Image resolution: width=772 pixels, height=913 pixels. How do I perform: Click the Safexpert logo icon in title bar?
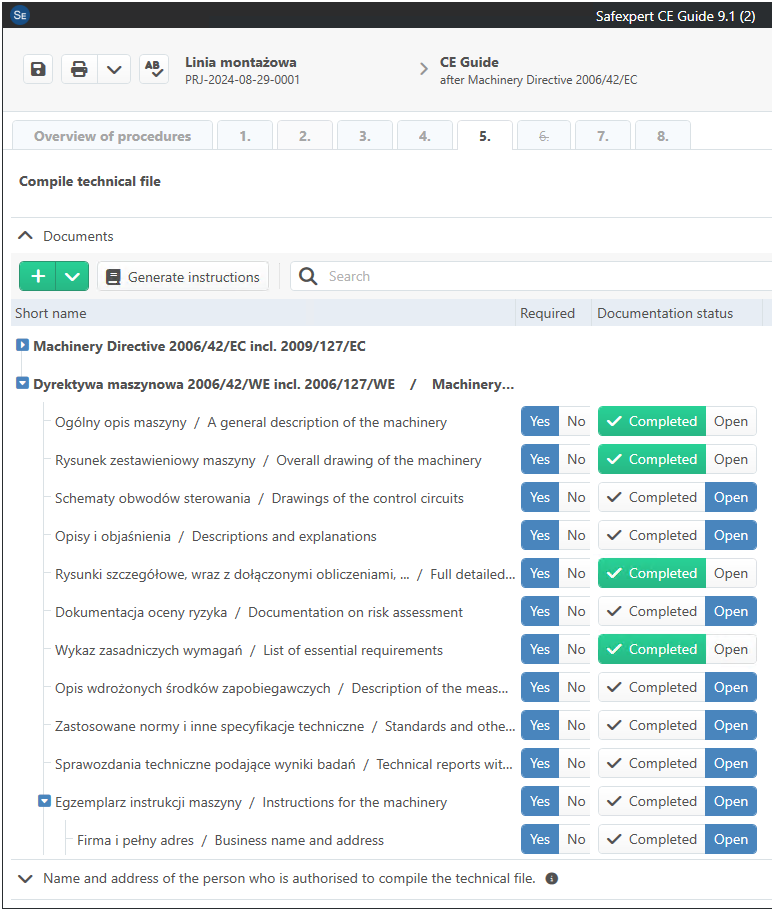(20, 15)
